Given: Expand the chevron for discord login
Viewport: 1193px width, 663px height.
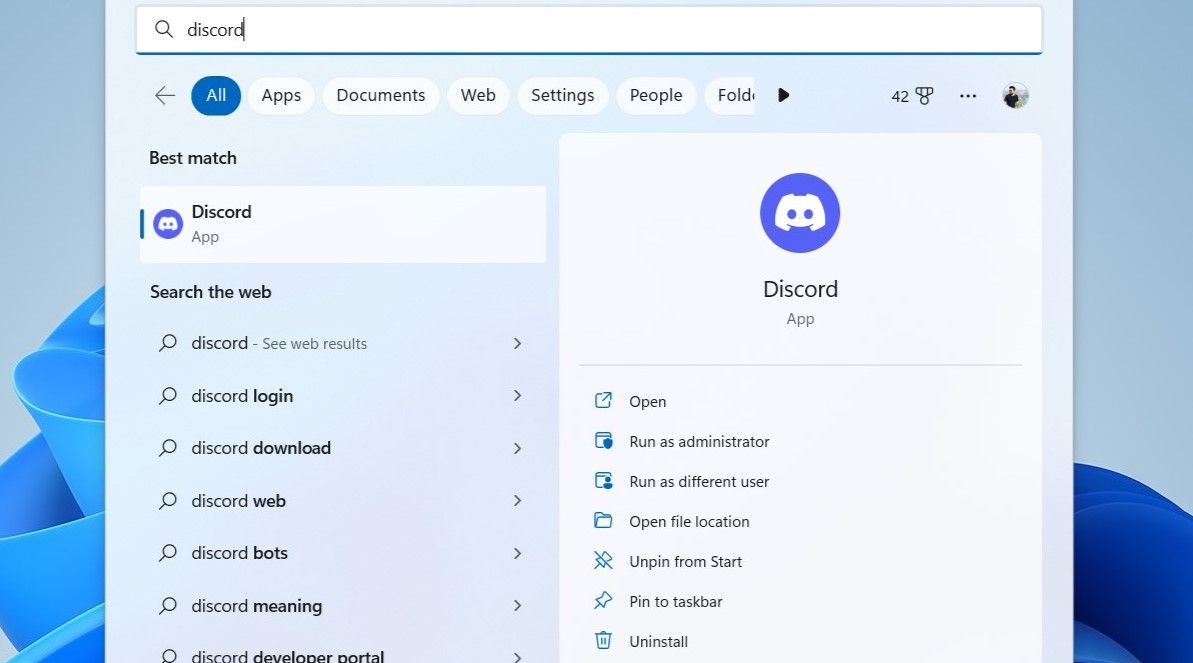Looking at the screenshot, I should click(517, 396).
